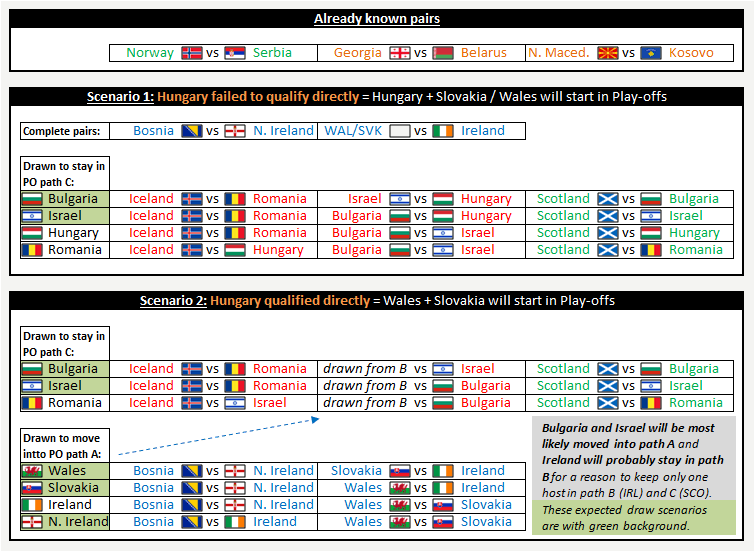Click 'drawn from B' in Scenario 2 Israel row

365,386
